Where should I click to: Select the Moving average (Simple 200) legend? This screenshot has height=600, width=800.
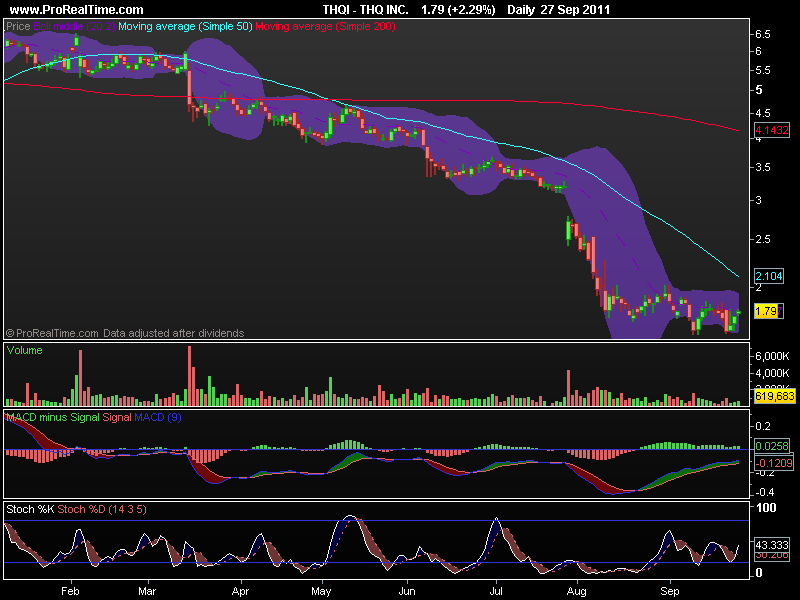pyautogui.click(x=325, y=26)
